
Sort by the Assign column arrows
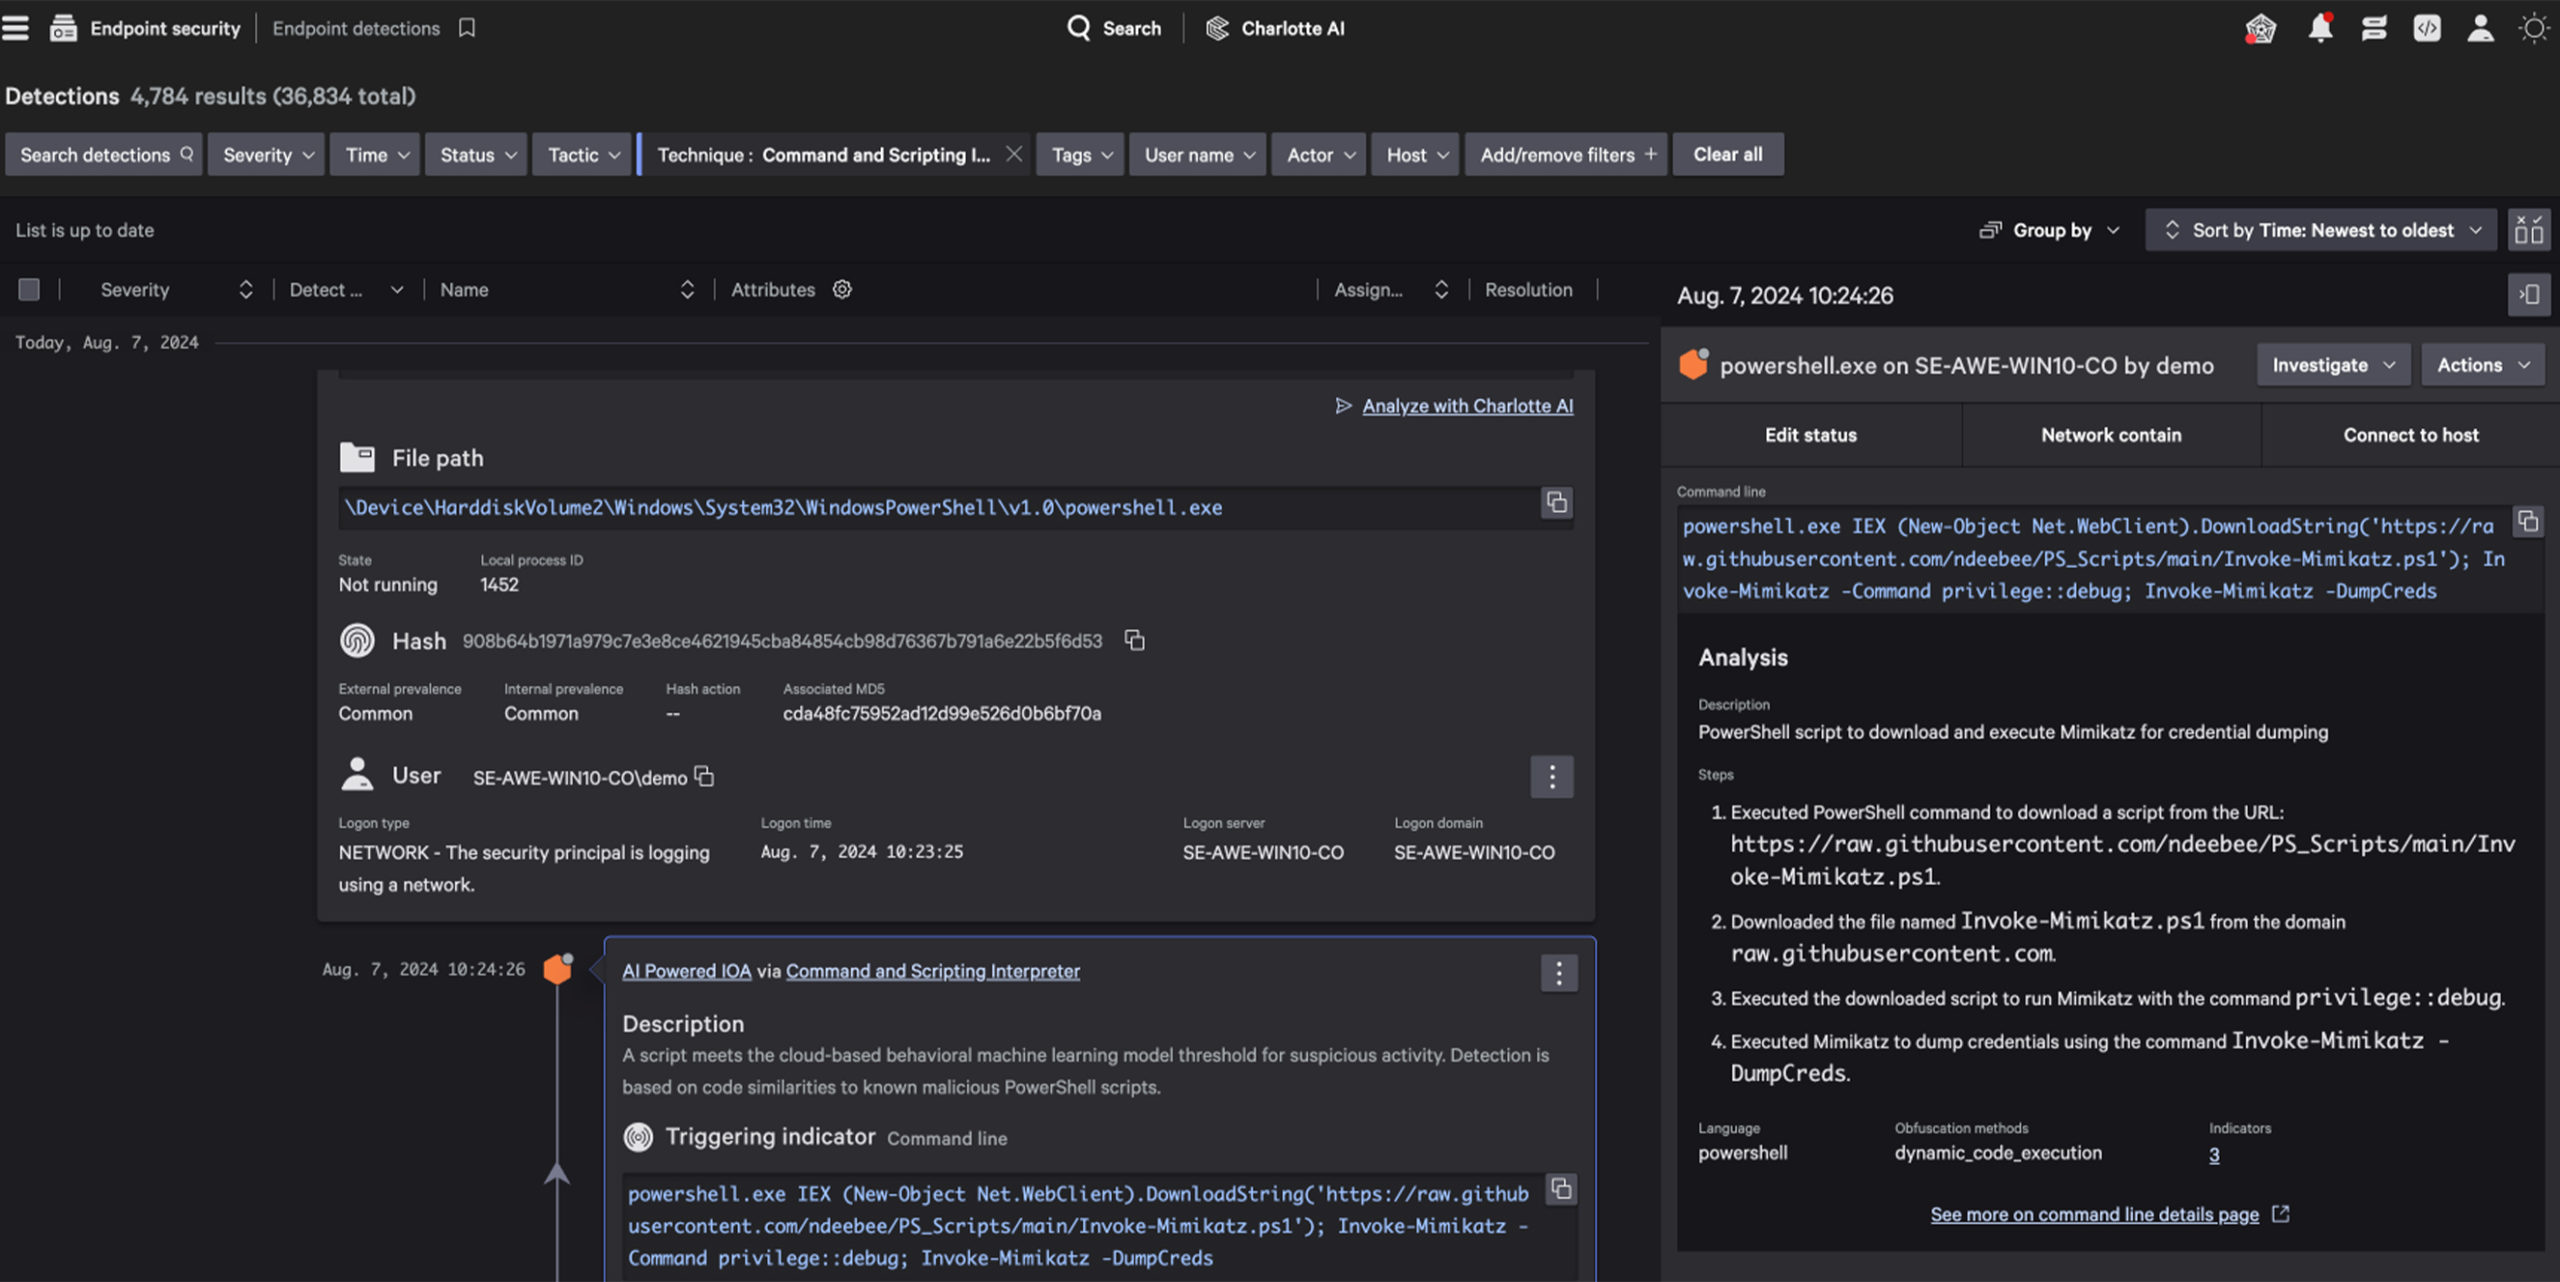pyautogui.click(x=1441, y=289)
